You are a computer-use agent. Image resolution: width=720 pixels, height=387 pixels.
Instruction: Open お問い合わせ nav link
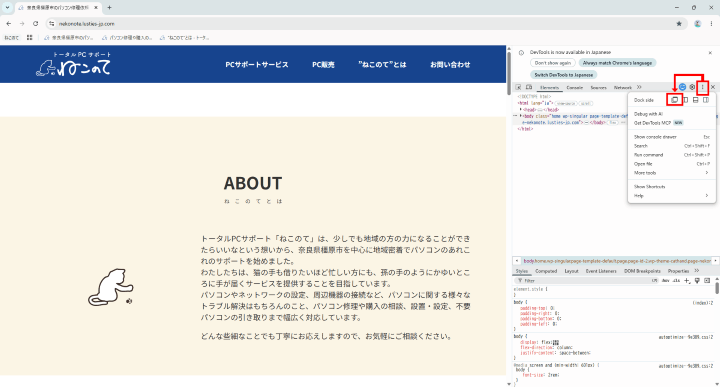pyautogui.click(x=450, y=65)
